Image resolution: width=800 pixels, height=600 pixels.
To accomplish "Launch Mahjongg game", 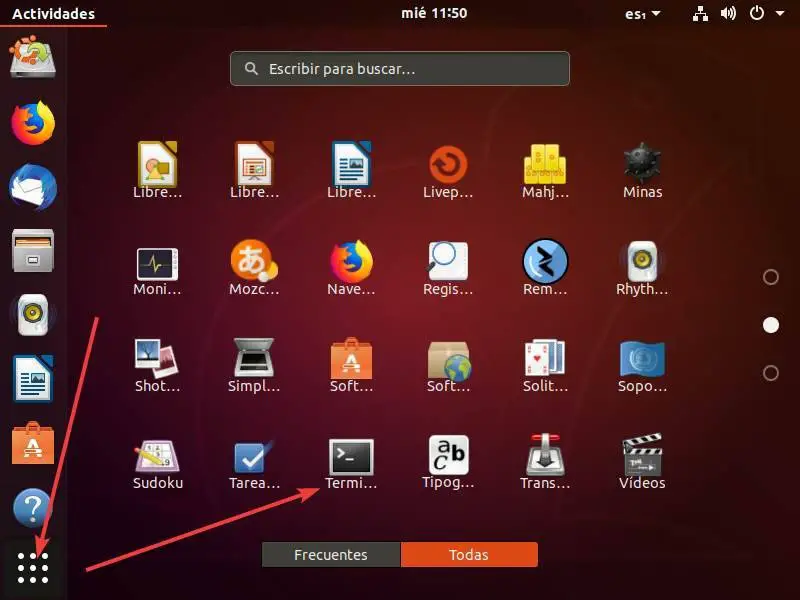I will (545, 164).
